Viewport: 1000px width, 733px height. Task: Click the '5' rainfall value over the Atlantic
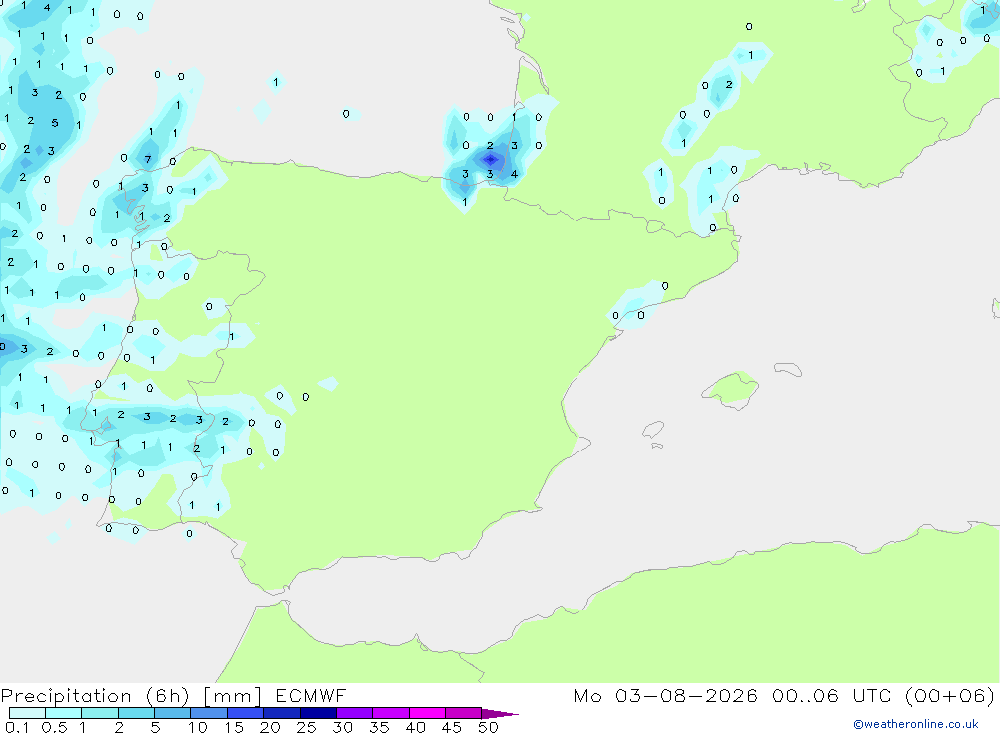[55, 122]
